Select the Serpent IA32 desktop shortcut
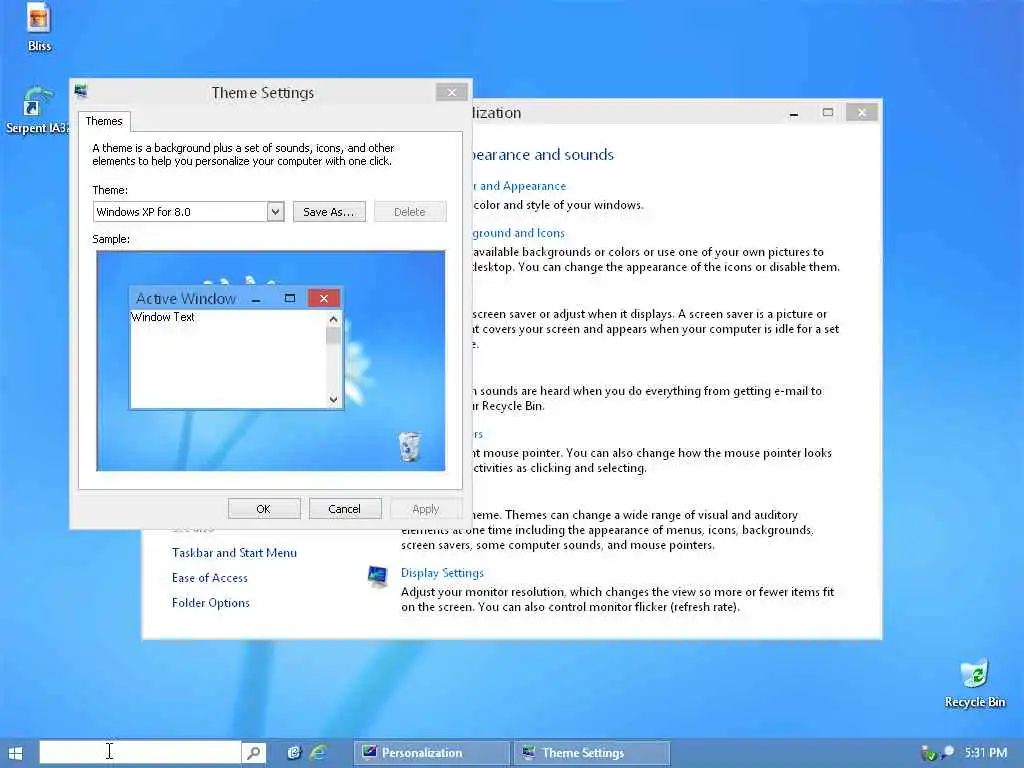1024x768 pixels. click(37, 111)
